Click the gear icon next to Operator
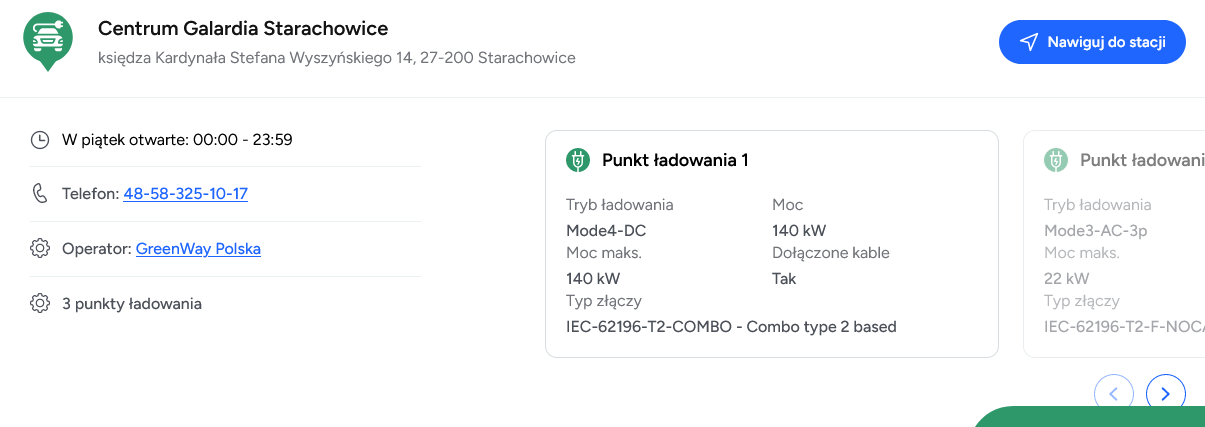Screen dimensions: 1205x427 (40, 249)
